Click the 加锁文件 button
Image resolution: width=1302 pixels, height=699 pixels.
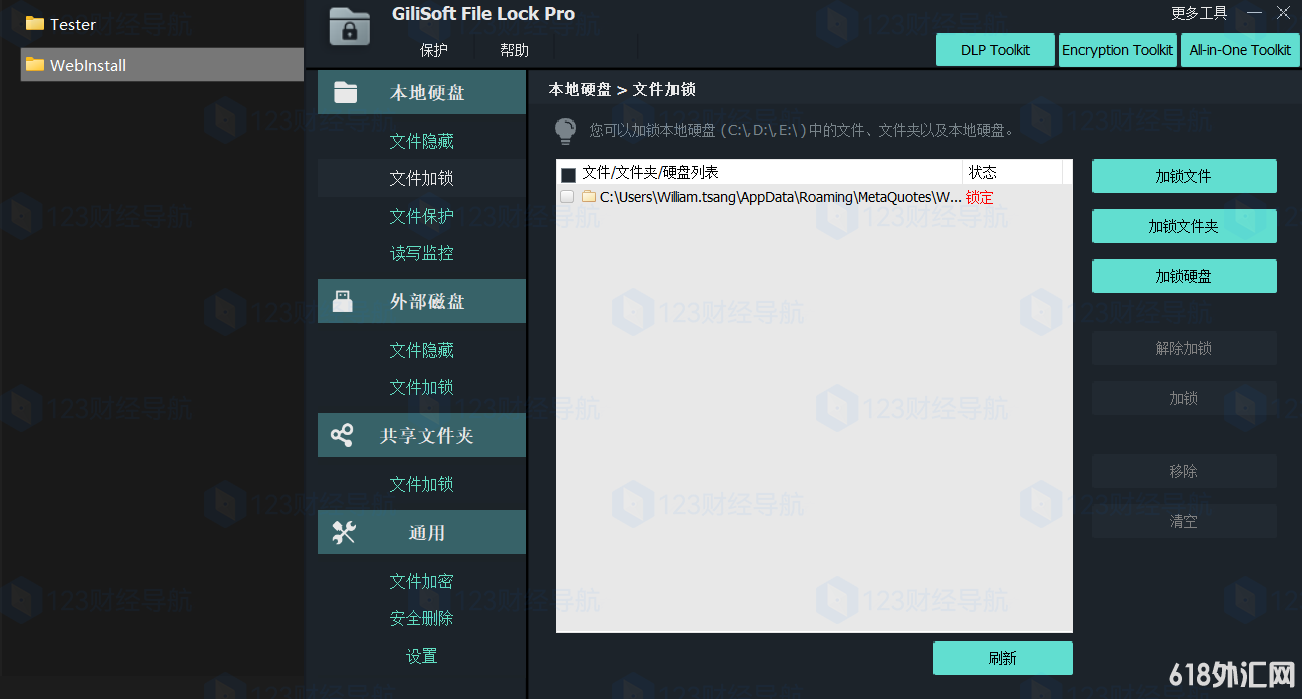1184,176
